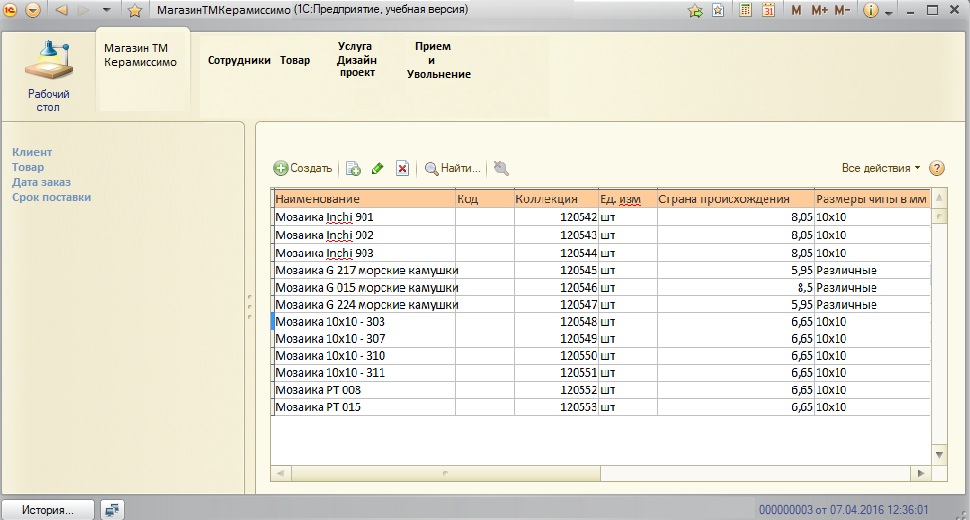Image resolution: width=970 pixels, height=520 pixels.
Task: Click Страна происхождения column header
Action: [x=736, y=198]
